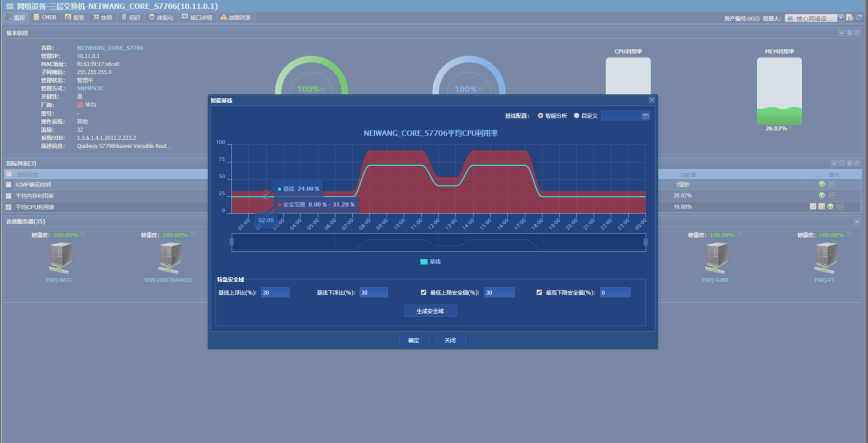Edit the 基线下浮比(%) field
Viewport: 868px width, 443px height.
click(x=373, y=292)
